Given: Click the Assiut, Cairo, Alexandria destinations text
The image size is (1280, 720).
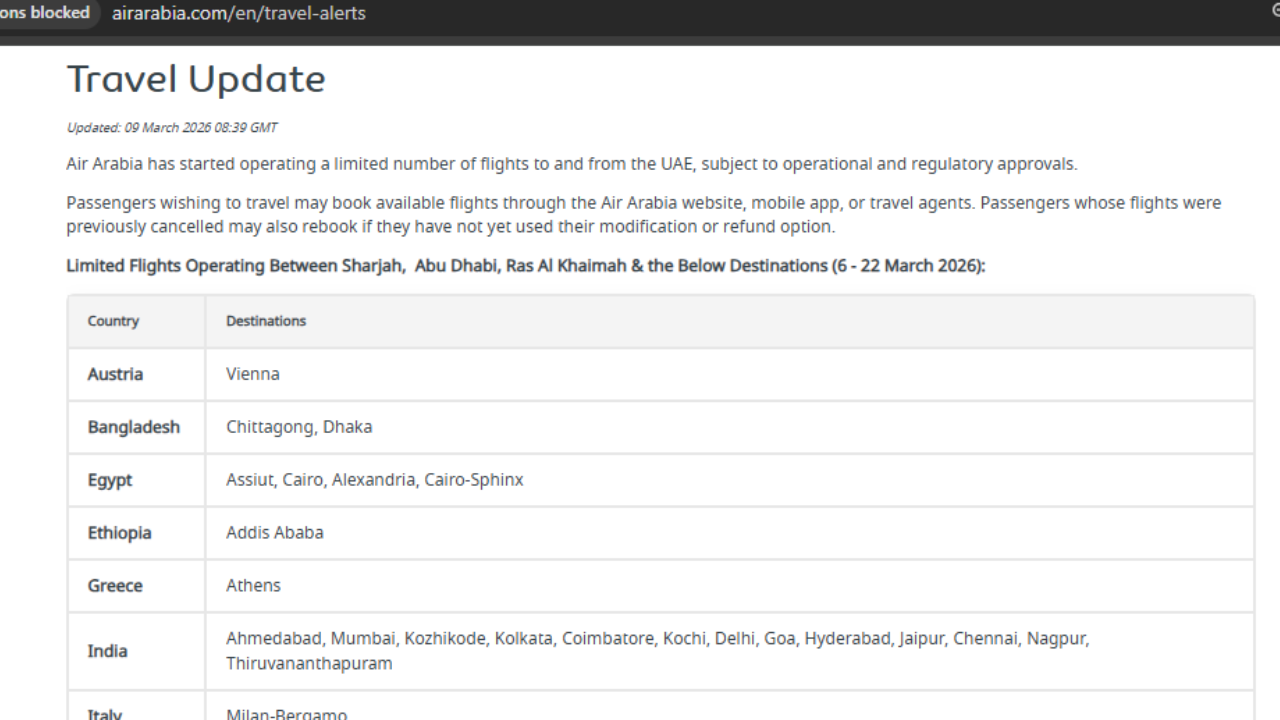Looking at the screenshot, I should click(x=374, y=480).
